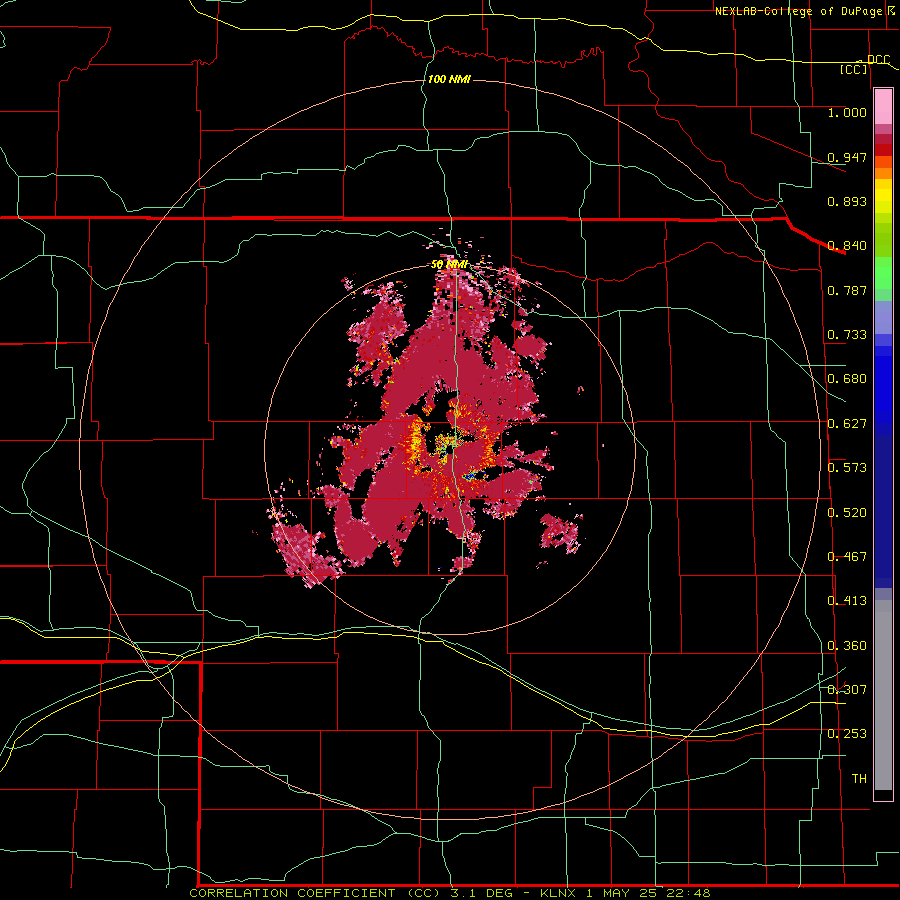Screen dimensions: 900x900
Task: Click the 0.840 scale value
Action: (847, 246)
